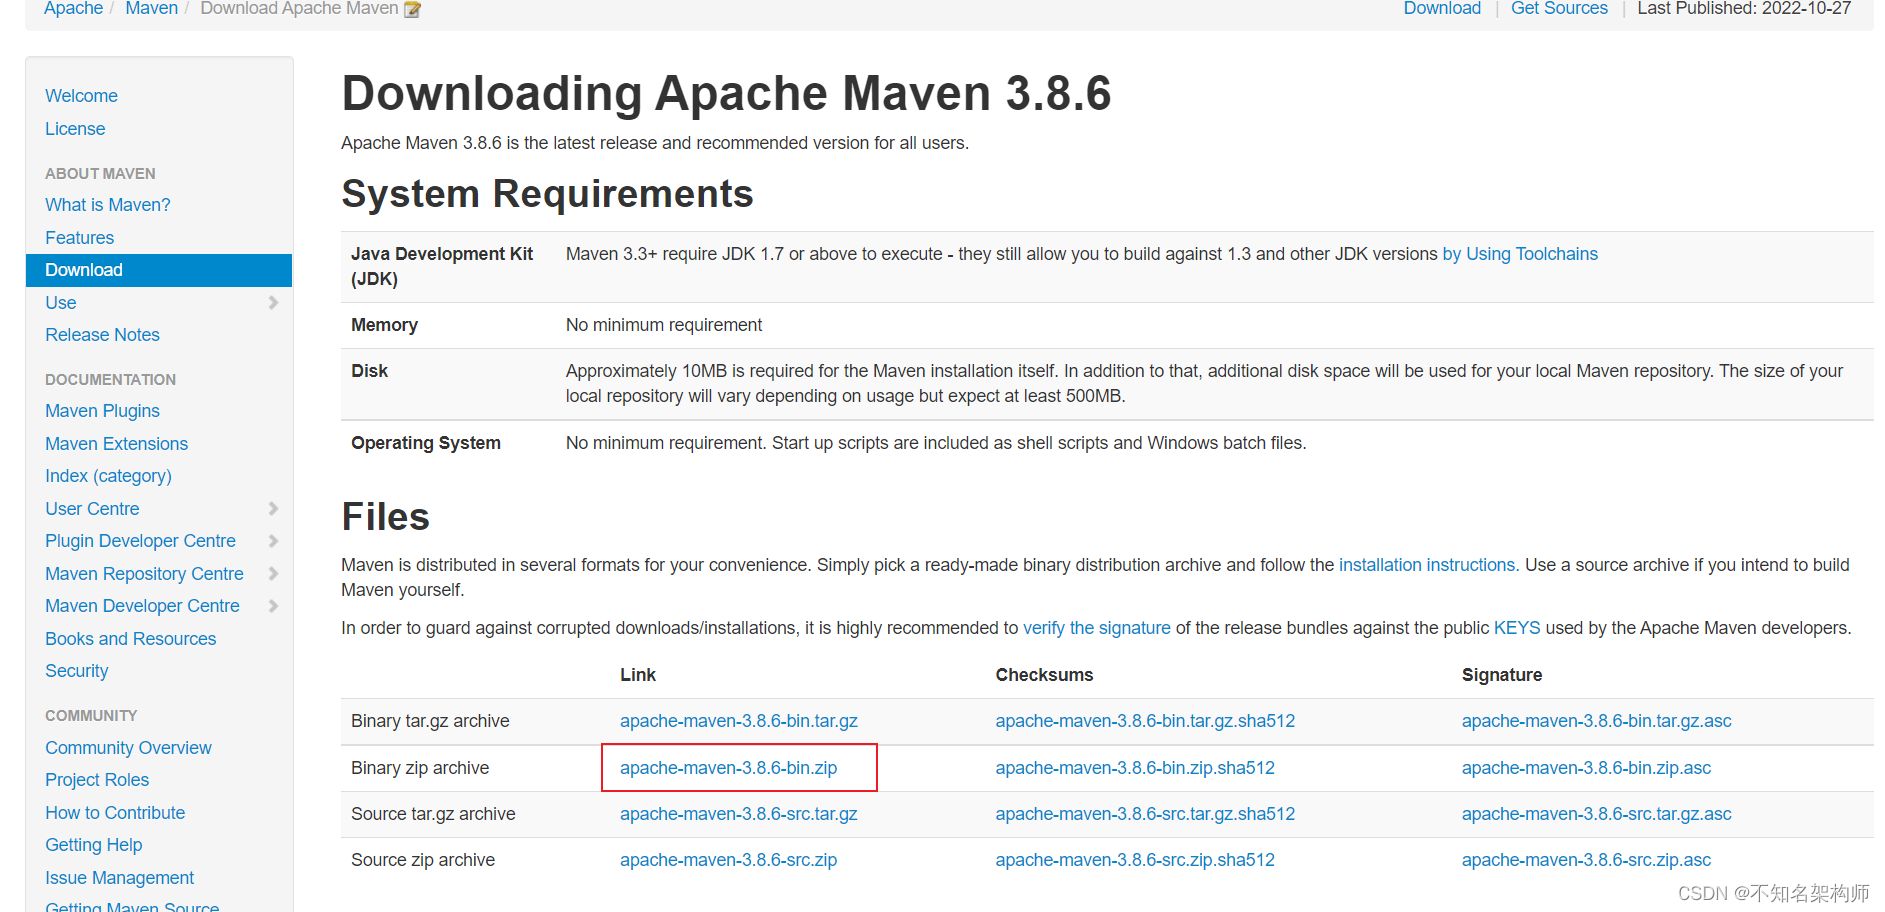Open Getting Help sidebar link

pos(93,845)
